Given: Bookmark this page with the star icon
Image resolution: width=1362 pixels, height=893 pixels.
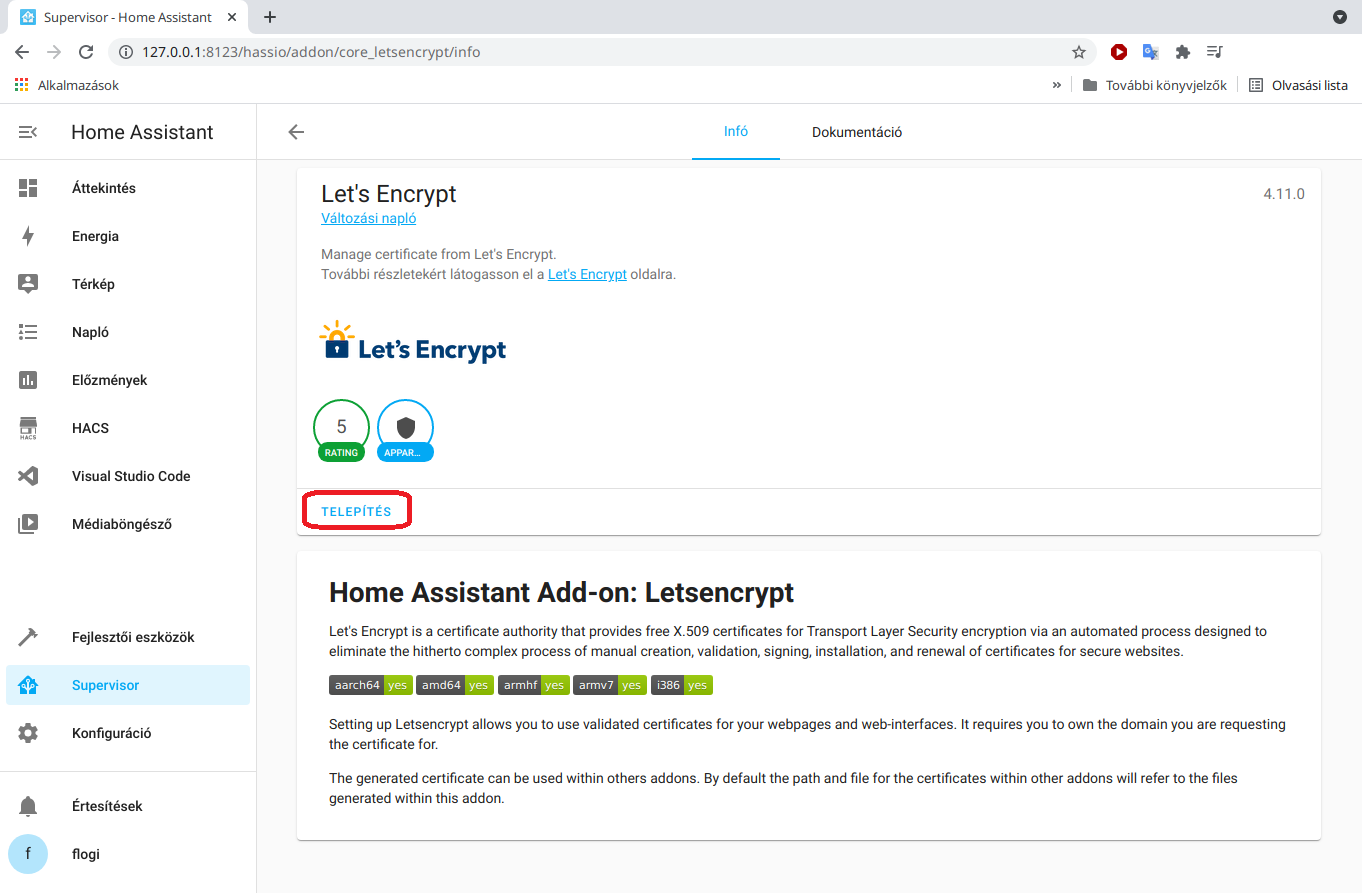Looking at the screenshot, I should click(x=1078, y=52).
